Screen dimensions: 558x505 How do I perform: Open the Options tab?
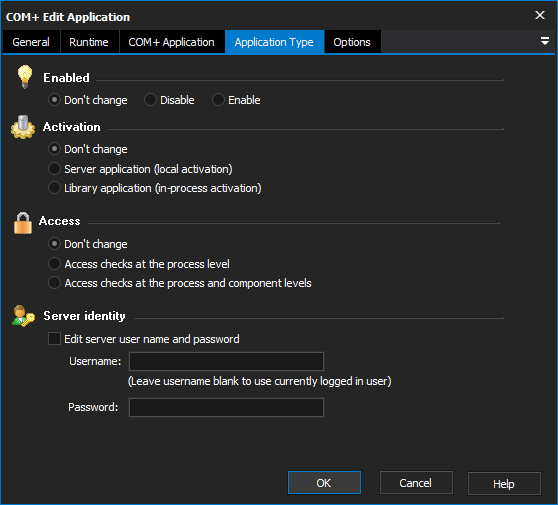click(352, 42)
